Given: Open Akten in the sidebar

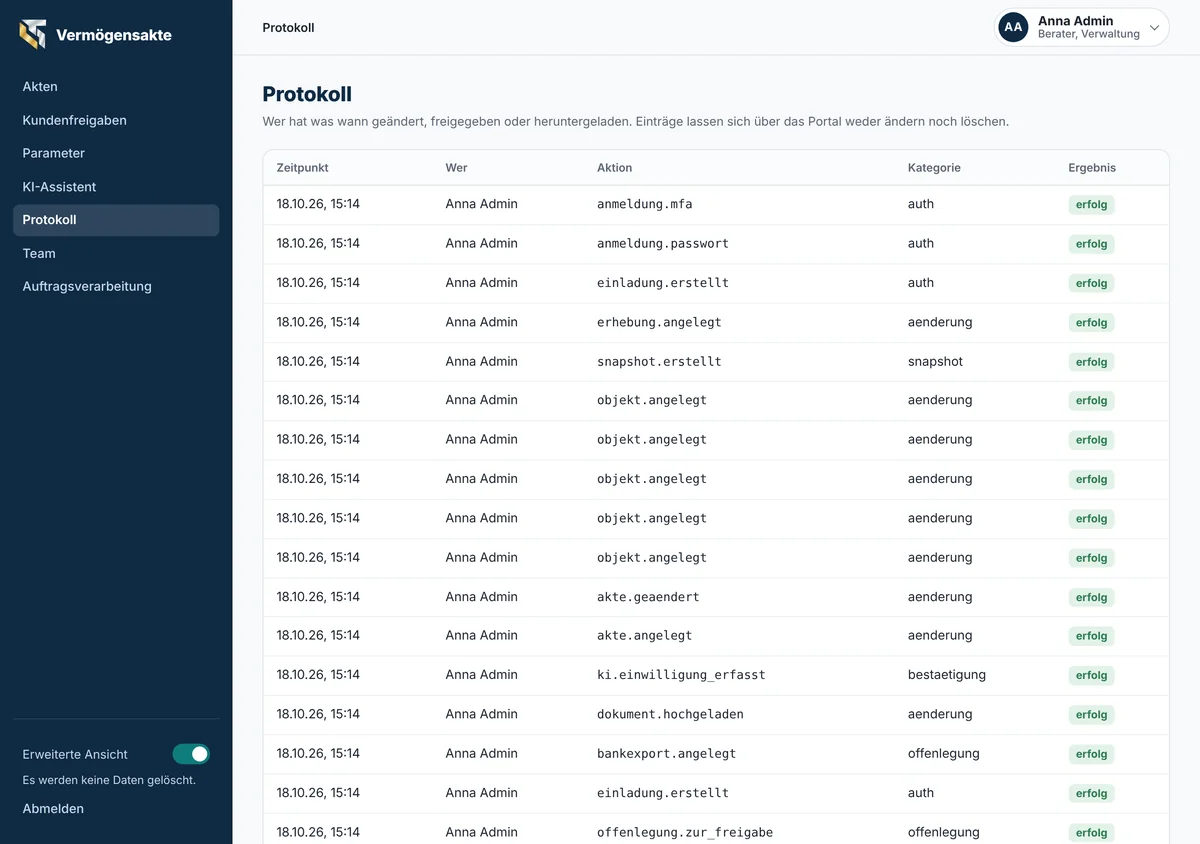Looking at the screenshot, I should [x=116, y=87].
